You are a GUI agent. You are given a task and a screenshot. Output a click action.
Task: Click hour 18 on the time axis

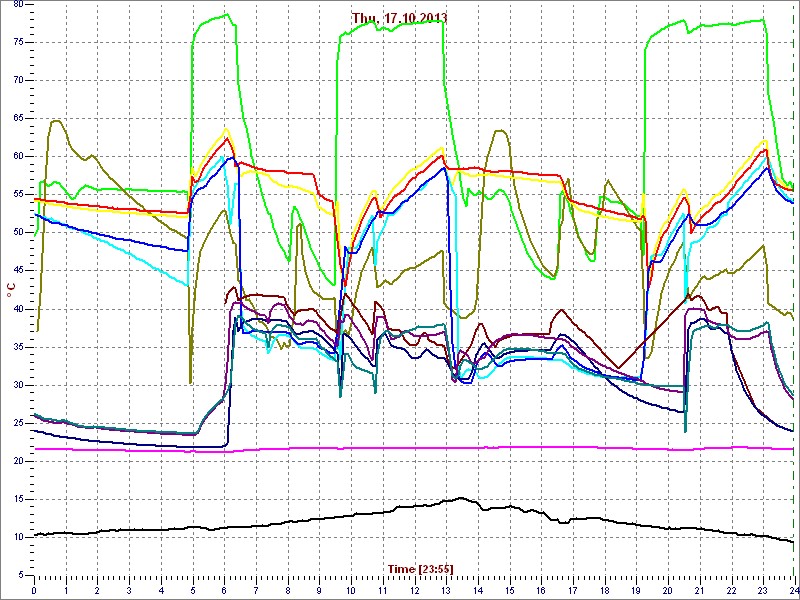[x=604, y=591]
